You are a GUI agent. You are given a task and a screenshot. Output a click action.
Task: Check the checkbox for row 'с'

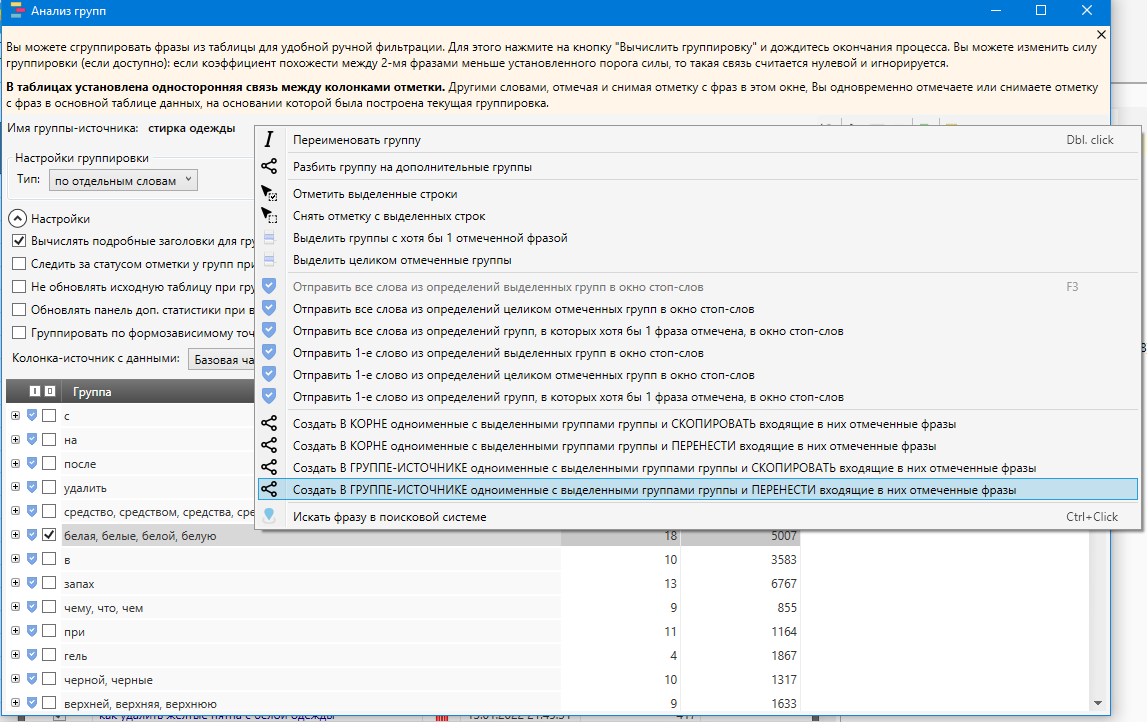[x=49, y=415]
